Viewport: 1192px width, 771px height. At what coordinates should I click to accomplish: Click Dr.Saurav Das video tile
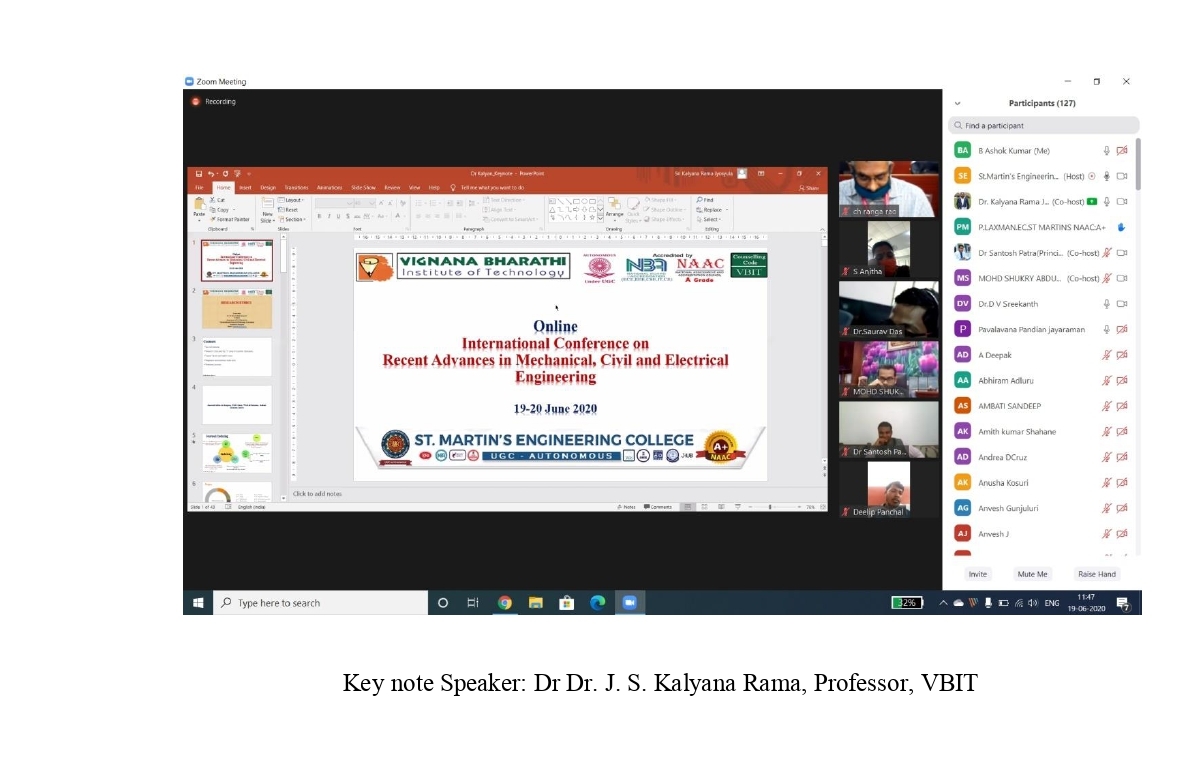point(888,309)
